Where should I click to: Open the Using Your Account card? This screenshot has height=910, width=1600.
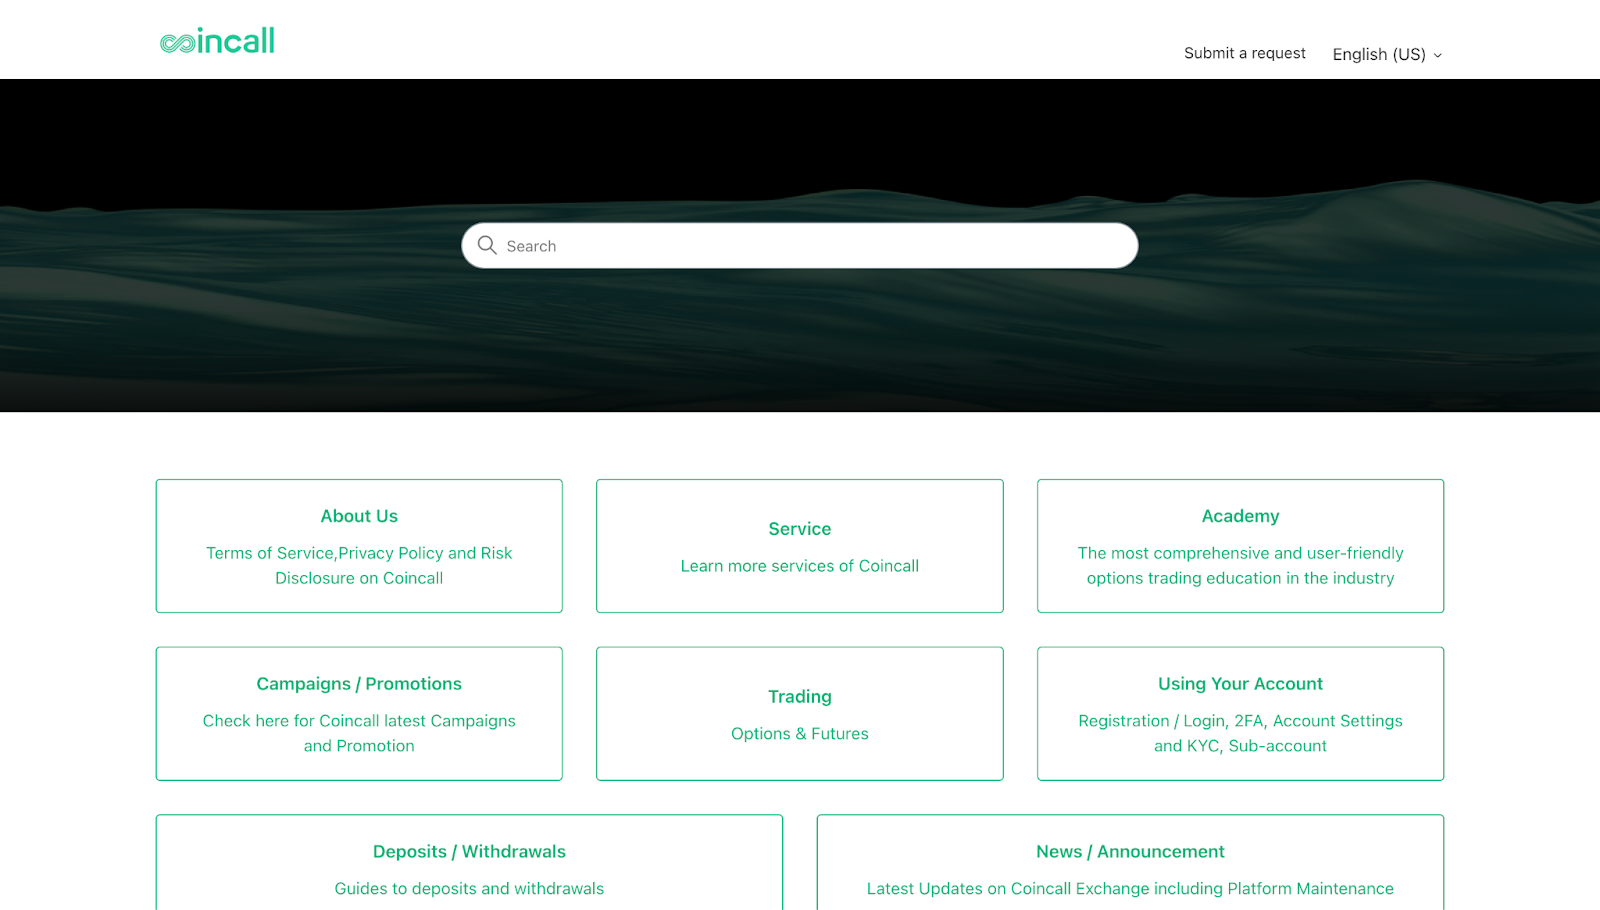coord(1240,714)
